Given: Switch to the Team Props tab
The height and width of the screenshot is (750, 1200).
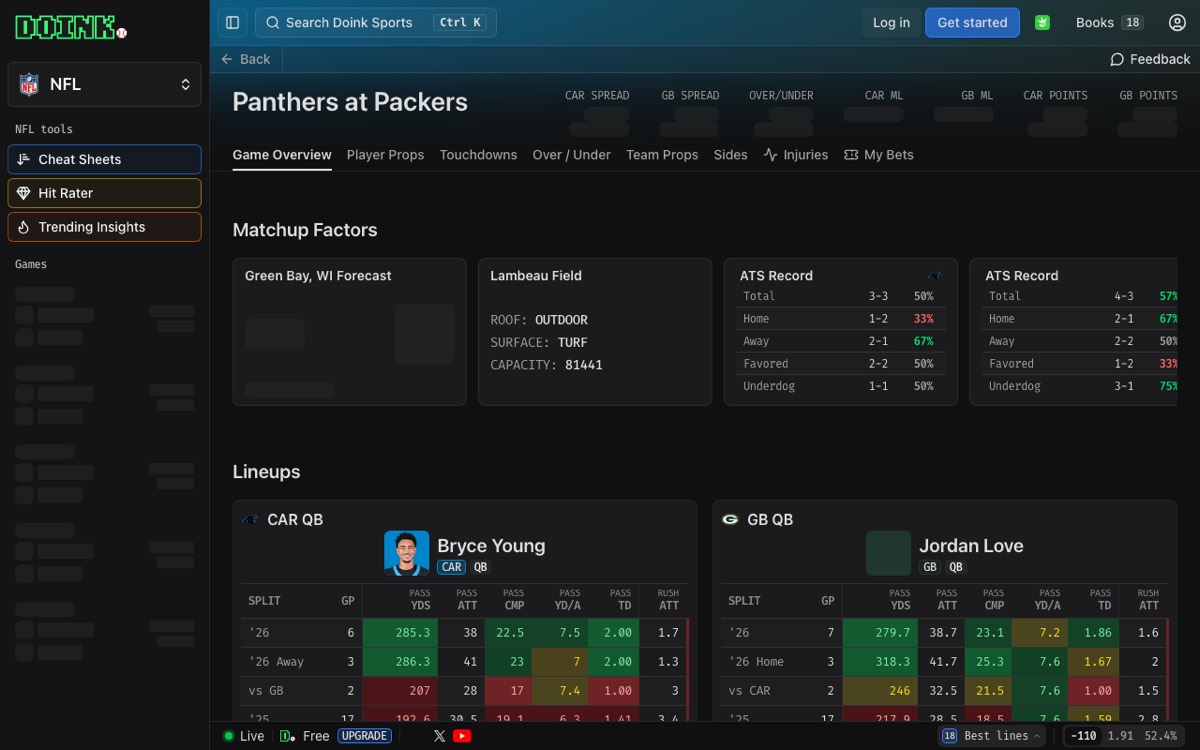Looking at the screenshot, I should (x=662, y=155).
